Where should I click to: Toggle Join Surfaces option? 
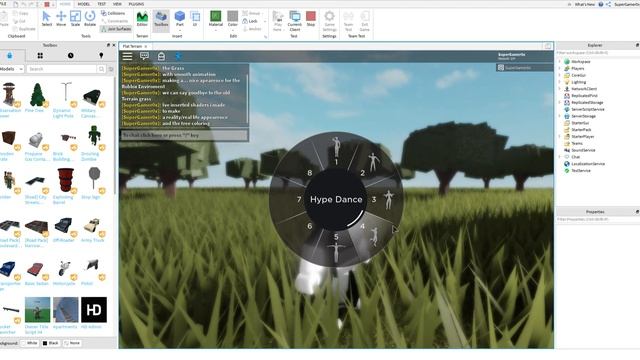click(x=116, y=29)
